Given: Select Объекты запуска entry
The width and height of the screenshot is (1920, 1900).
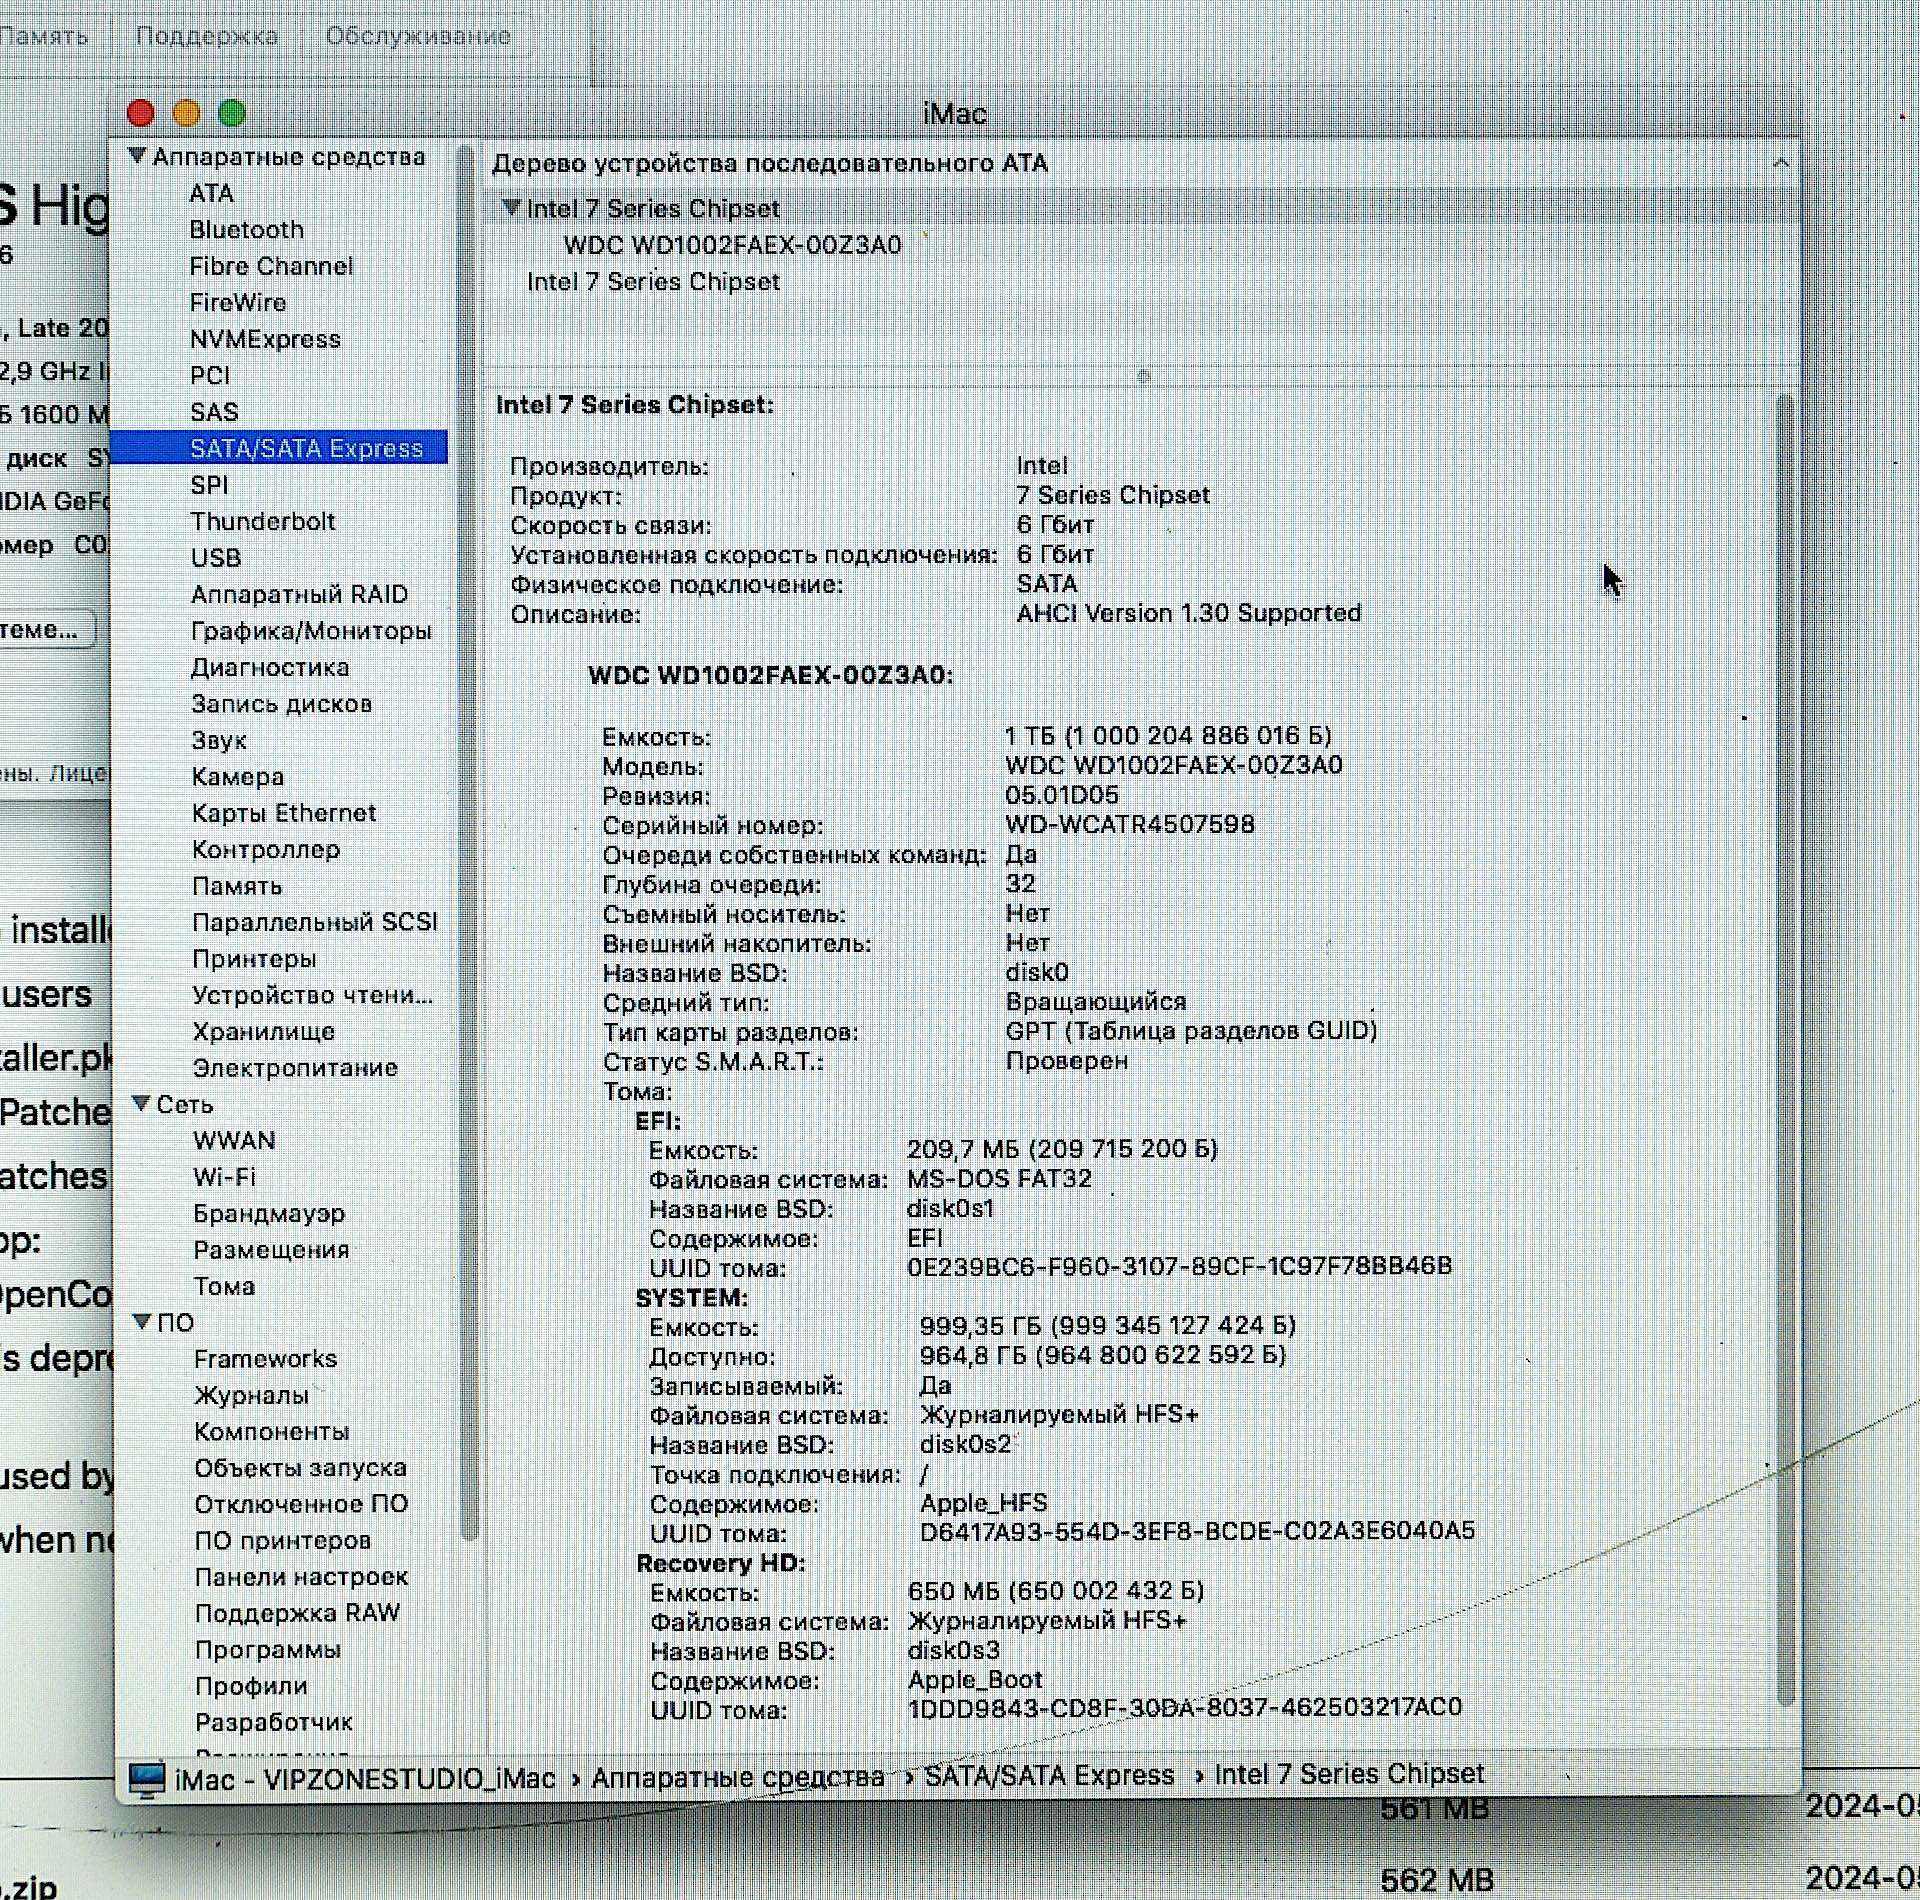Looking at the screenshot, I should 300,1468.
